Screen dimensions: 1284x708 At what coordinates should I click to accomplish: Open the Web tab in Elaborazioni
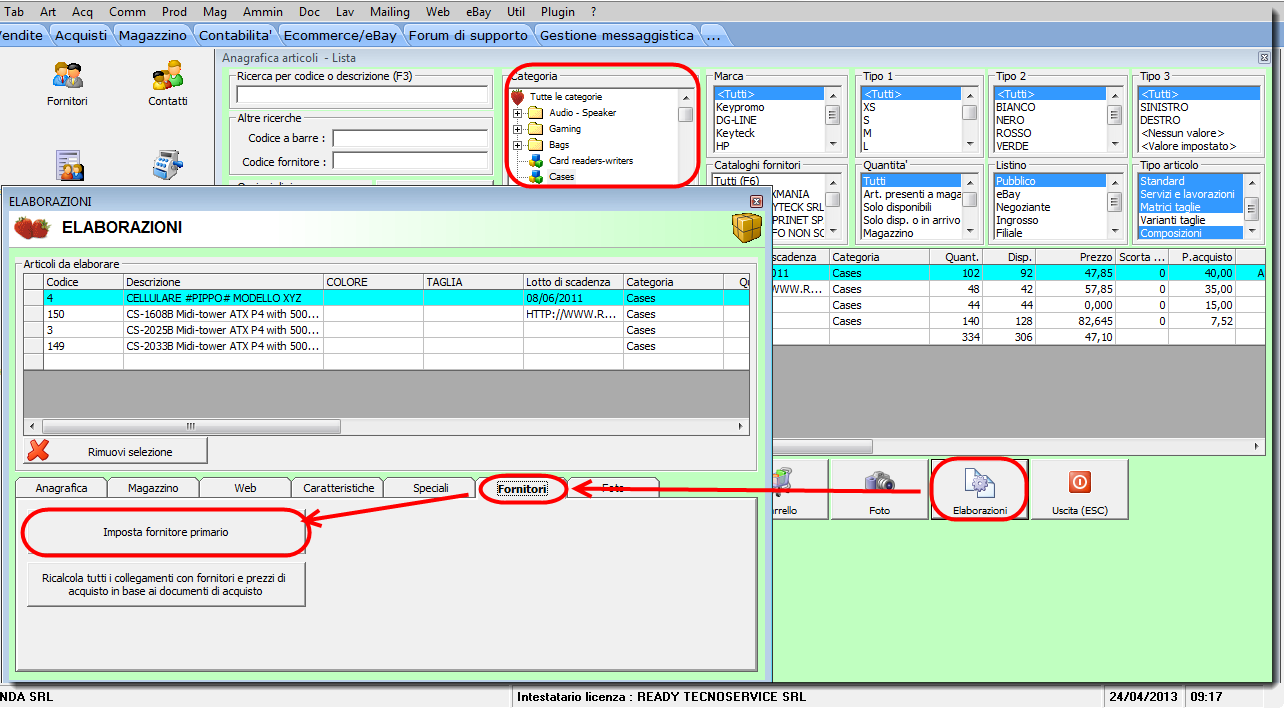point(245,488)
